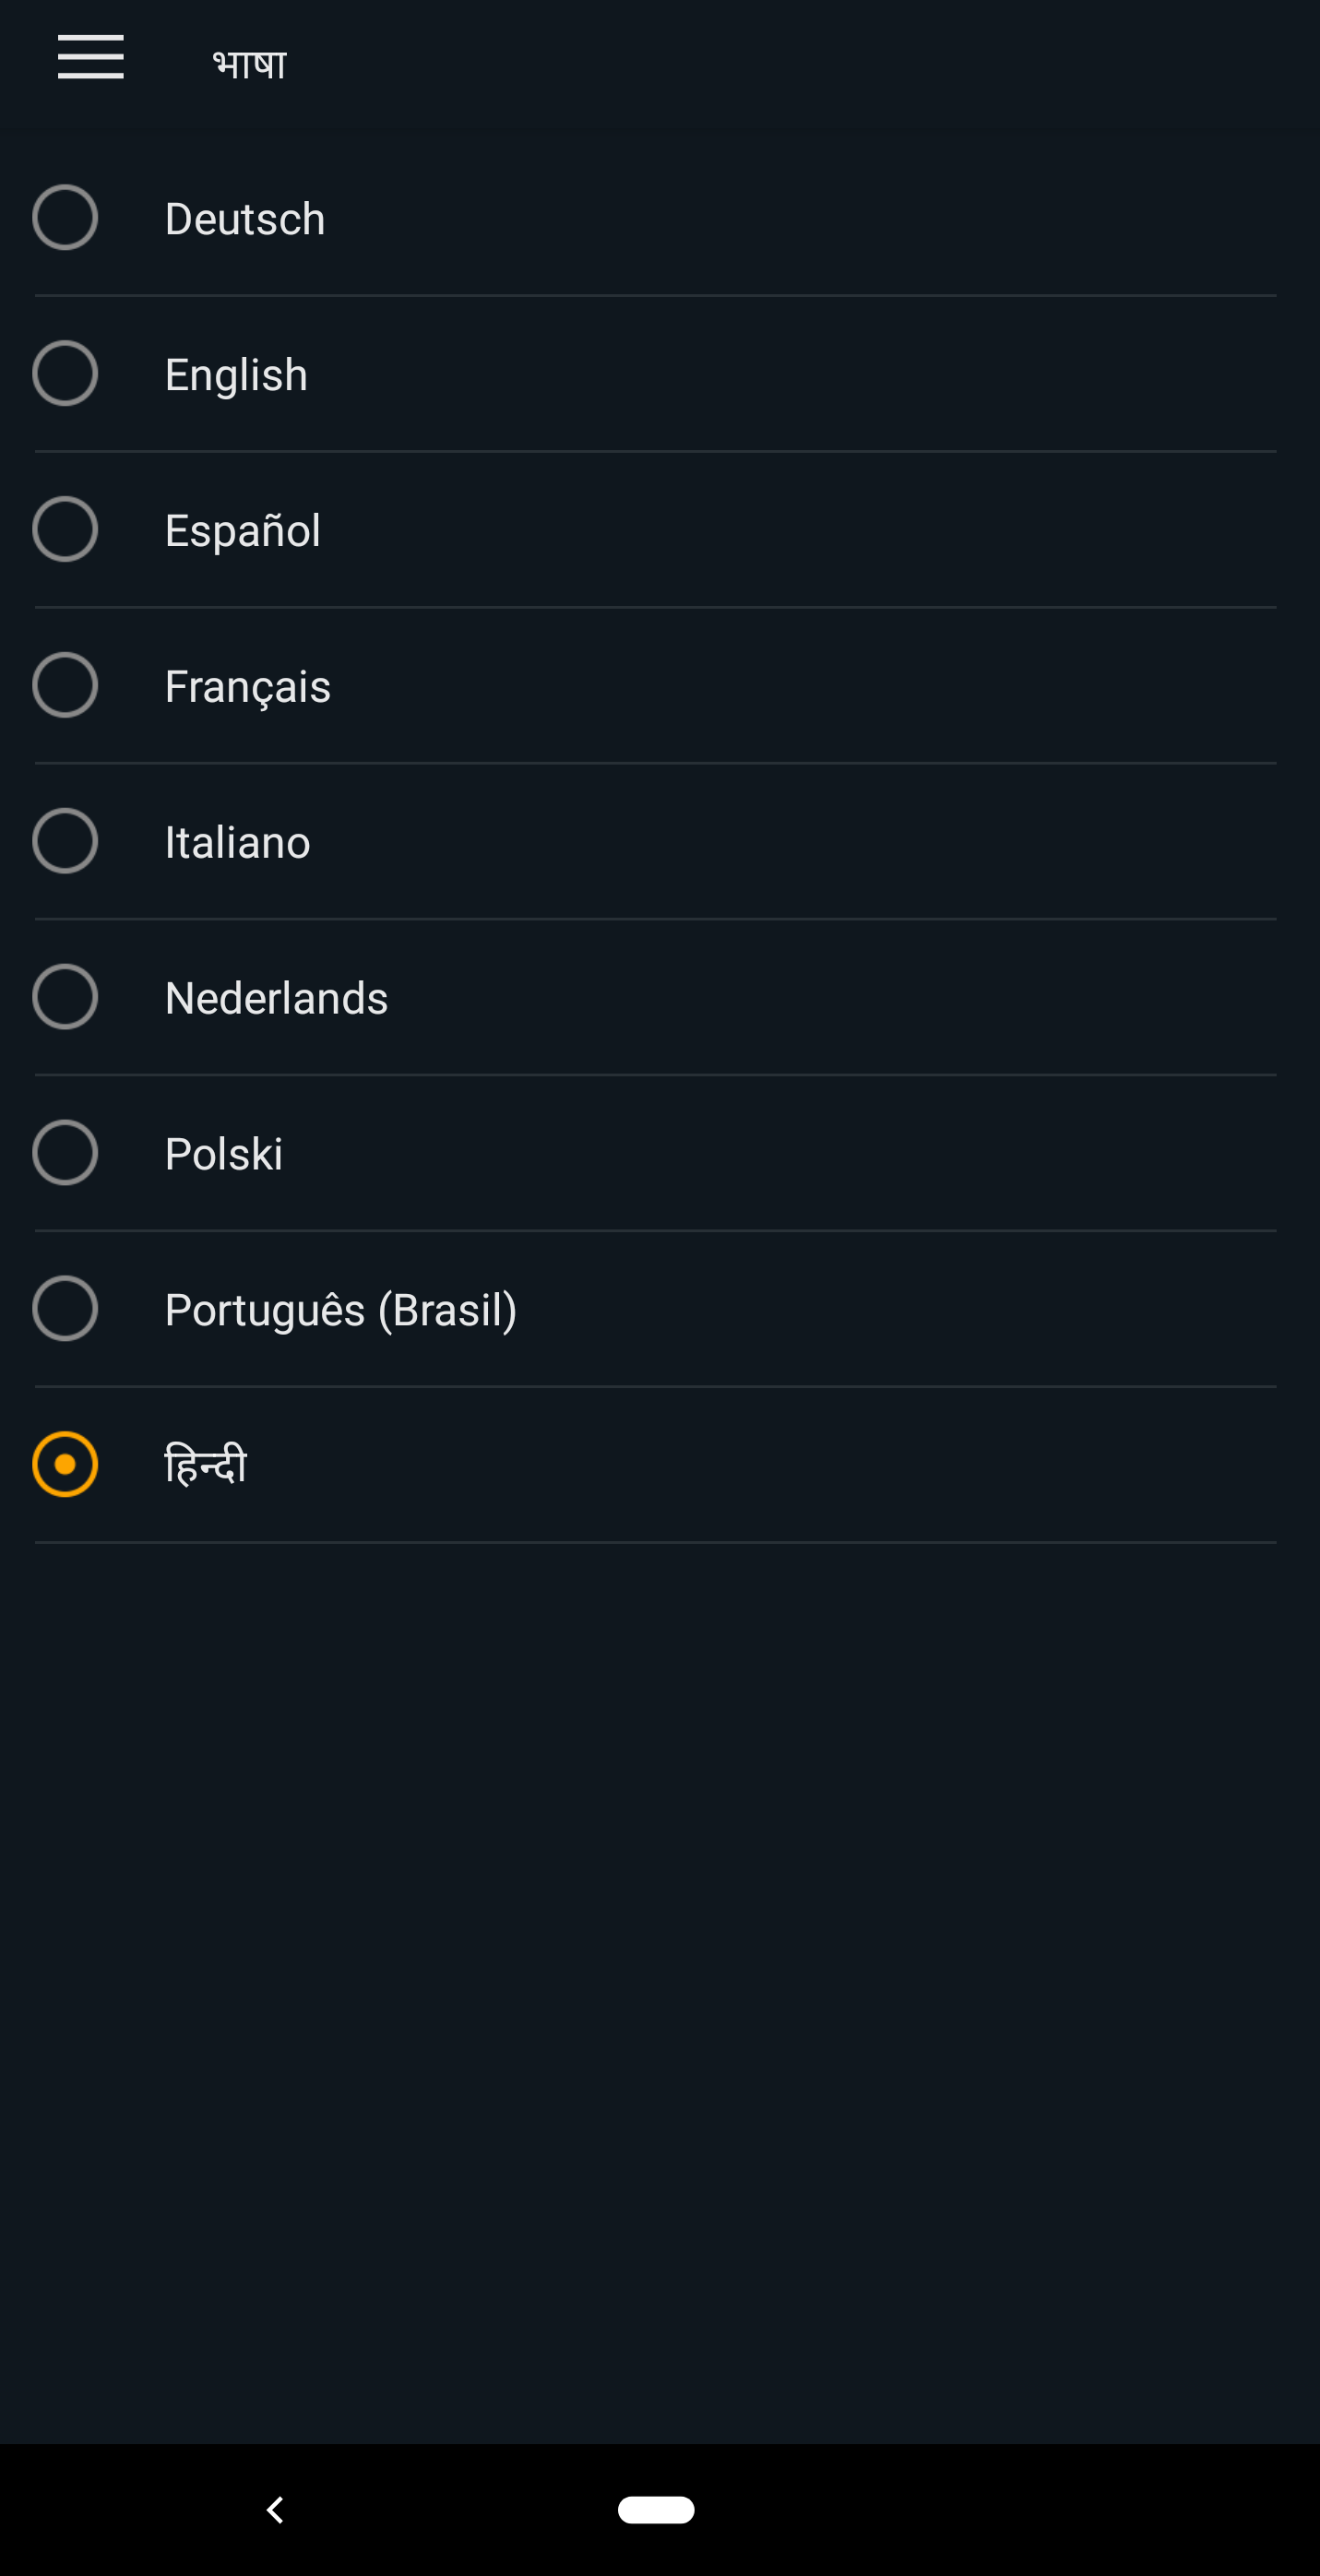Pick the Français radio button
This screenshot has width=1320, height=2576.
65,686
